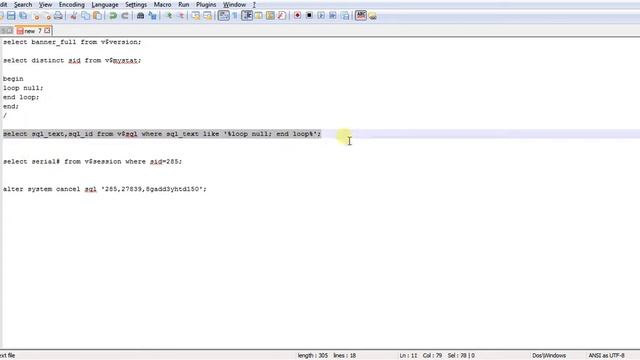Click line 'select serial# from v$session'
Screen dimensions: 640x360
click(93, 162)
